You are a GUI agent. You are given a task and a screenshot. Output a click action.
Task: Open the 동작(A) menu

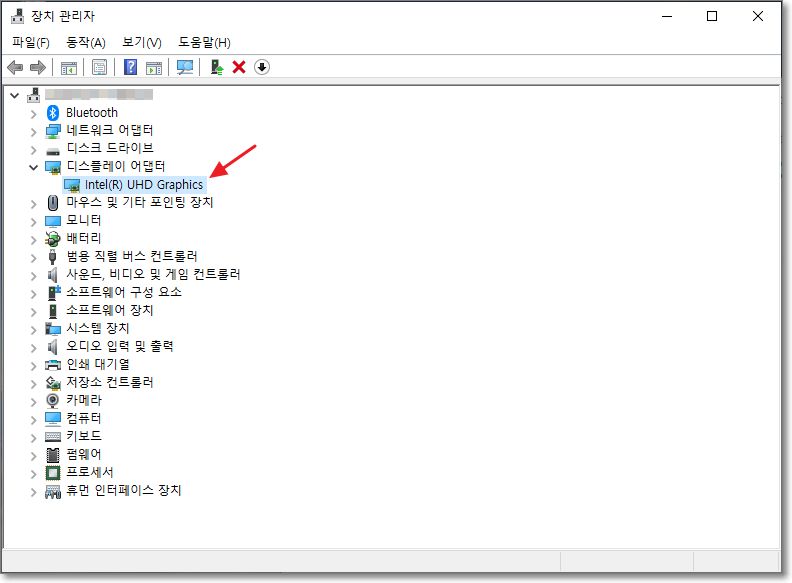86,42
